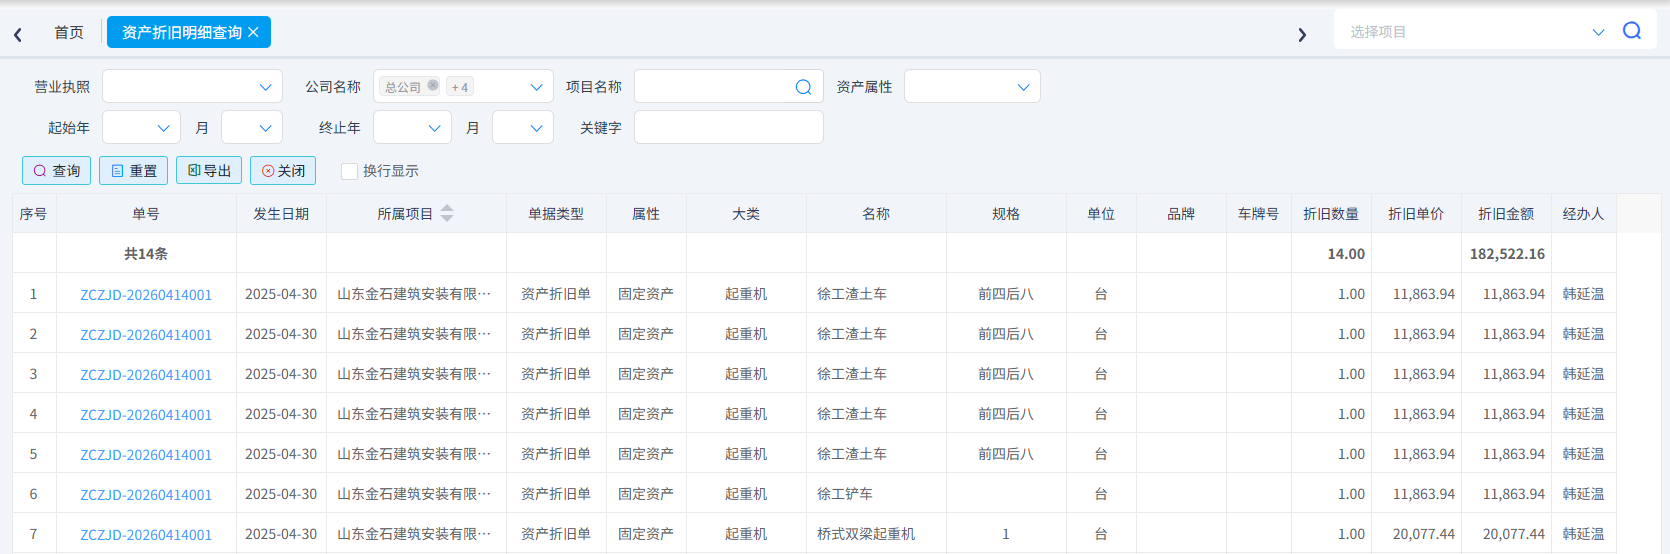Open ZCZJD-20260414001 link in row 1
This screenshot has width=1670, height=554.
146,294
